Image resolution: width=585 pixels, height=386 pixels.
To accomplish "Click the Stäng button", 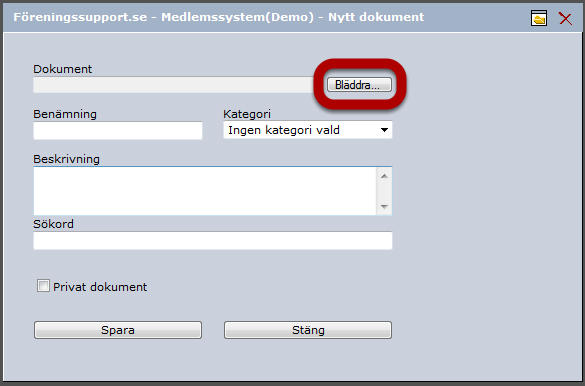I will [x=308, y=330].
